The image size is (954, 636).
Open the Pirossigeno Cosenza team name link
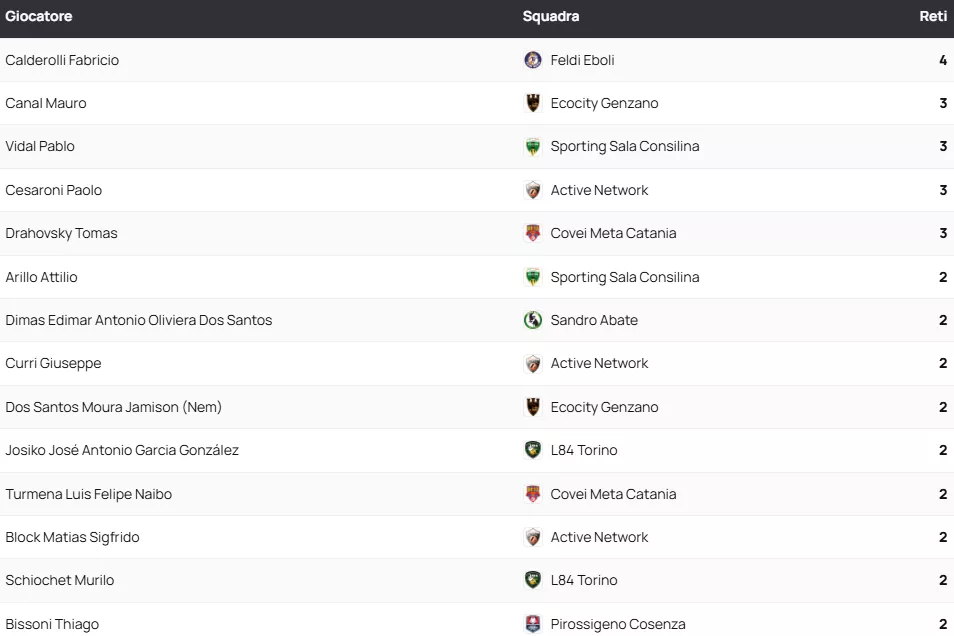[618, 624]
